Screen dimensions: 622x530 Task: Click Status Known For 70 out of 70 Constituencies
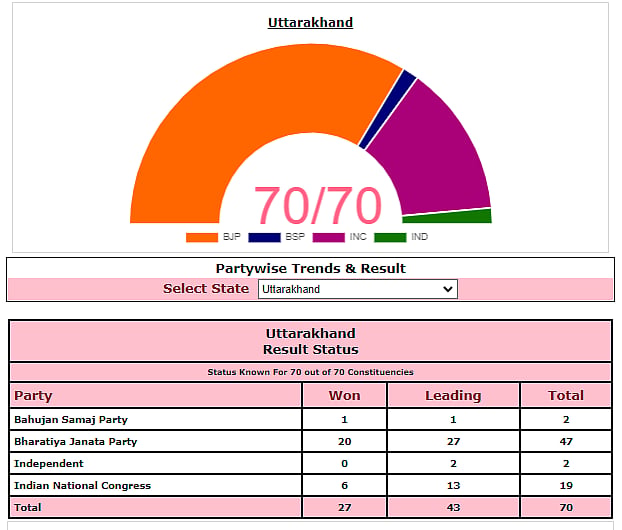pyautogui.click(x=311, y=372)
